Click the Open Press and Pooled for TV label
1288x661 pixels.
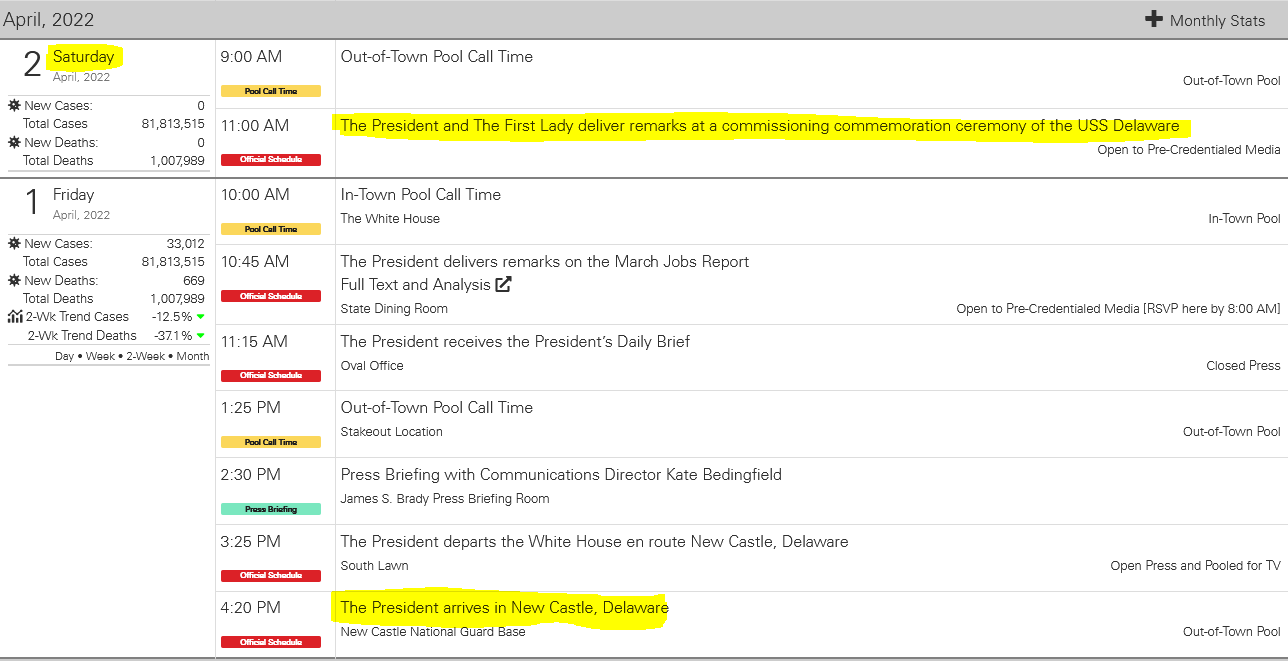[x=1195, y=566]
